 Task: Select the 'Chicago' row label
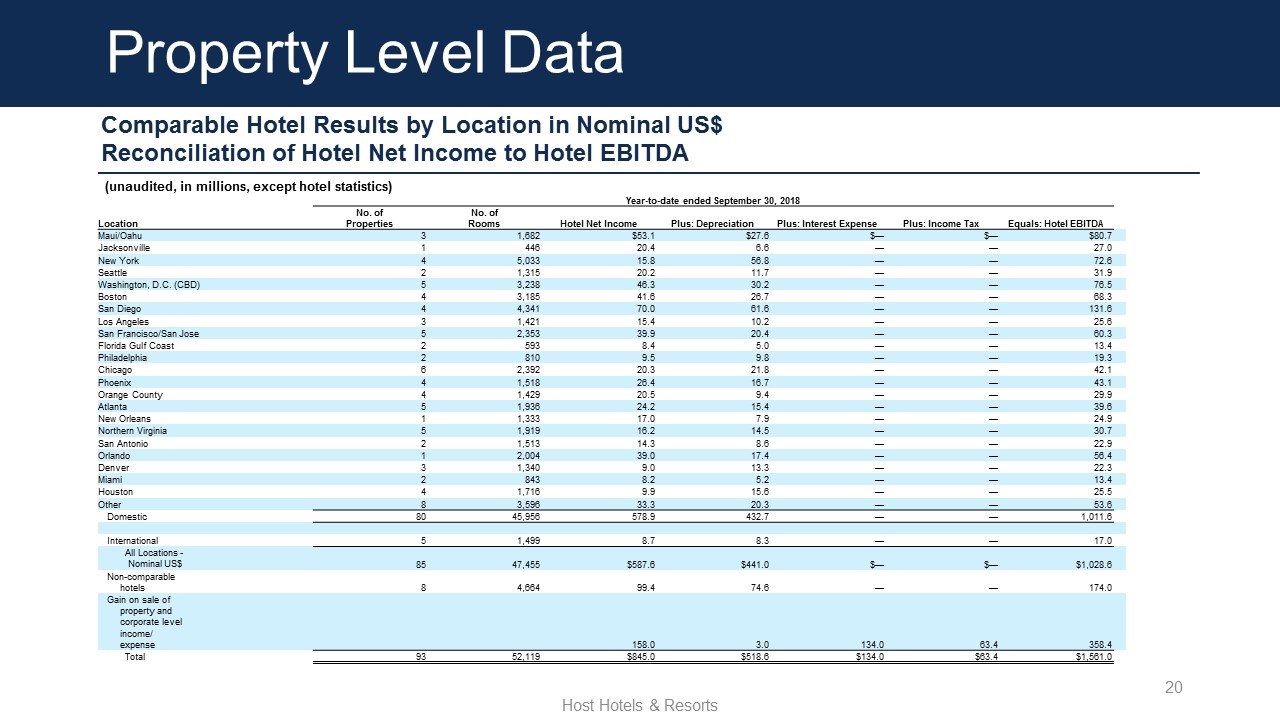115,370
